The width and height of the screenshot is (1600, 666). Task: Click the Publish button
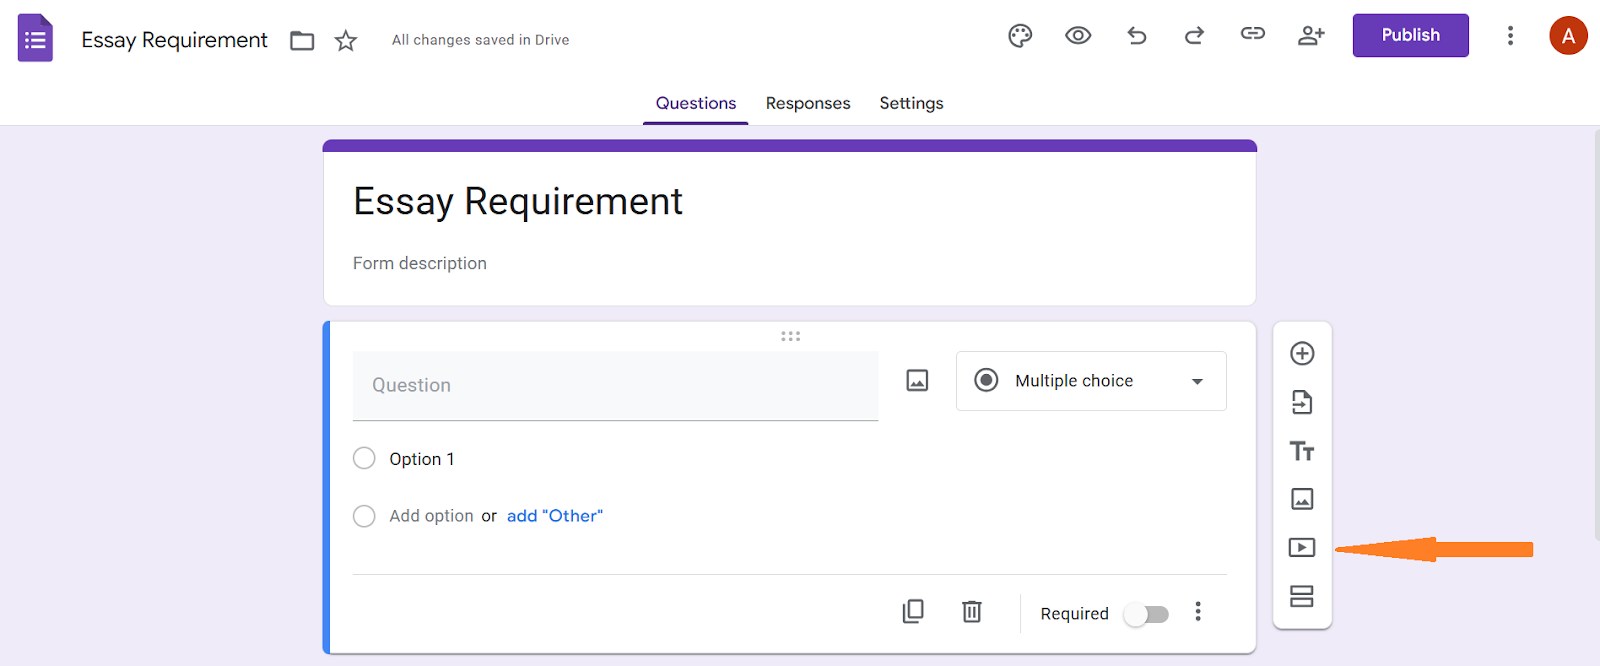click(x=1410, y=35)
